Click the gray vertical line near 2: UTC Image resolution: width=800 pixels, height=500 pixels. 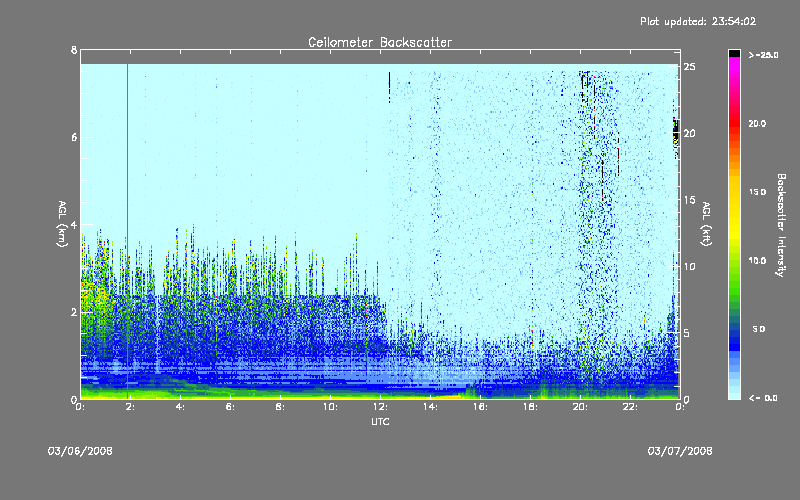pos(128,231)
